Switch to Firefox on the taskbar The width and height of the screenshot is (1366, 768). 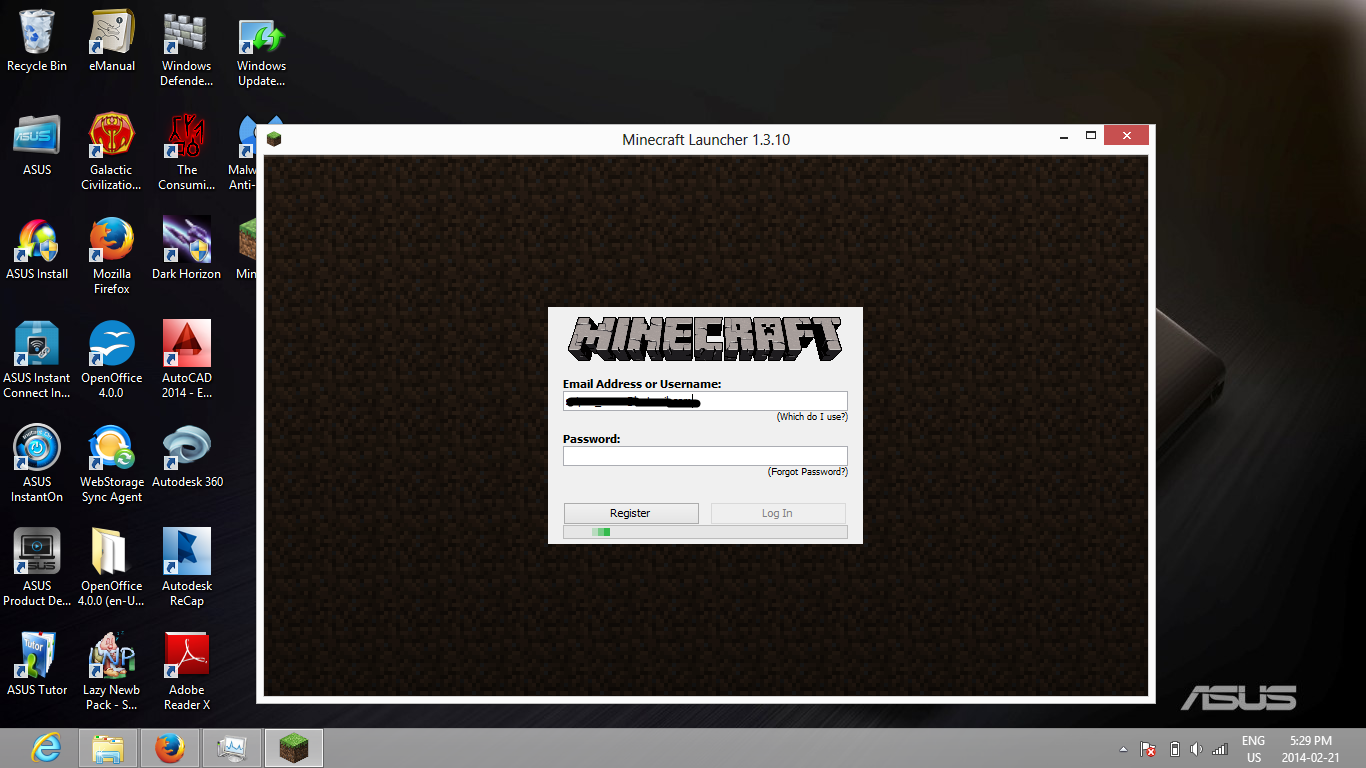[x=170, y=748]
